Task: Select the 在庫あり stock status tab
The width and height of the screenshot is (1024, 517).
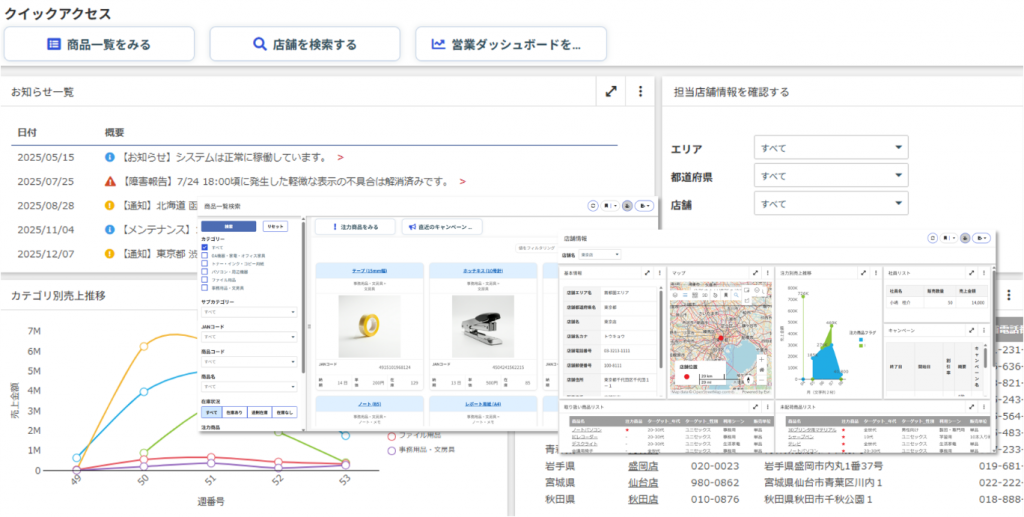Action: 235,412
